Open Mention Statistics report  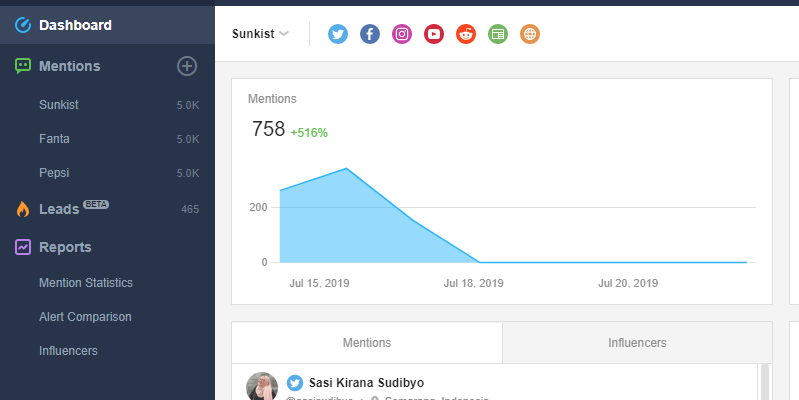pyautogui.click(x=86, y=283)
